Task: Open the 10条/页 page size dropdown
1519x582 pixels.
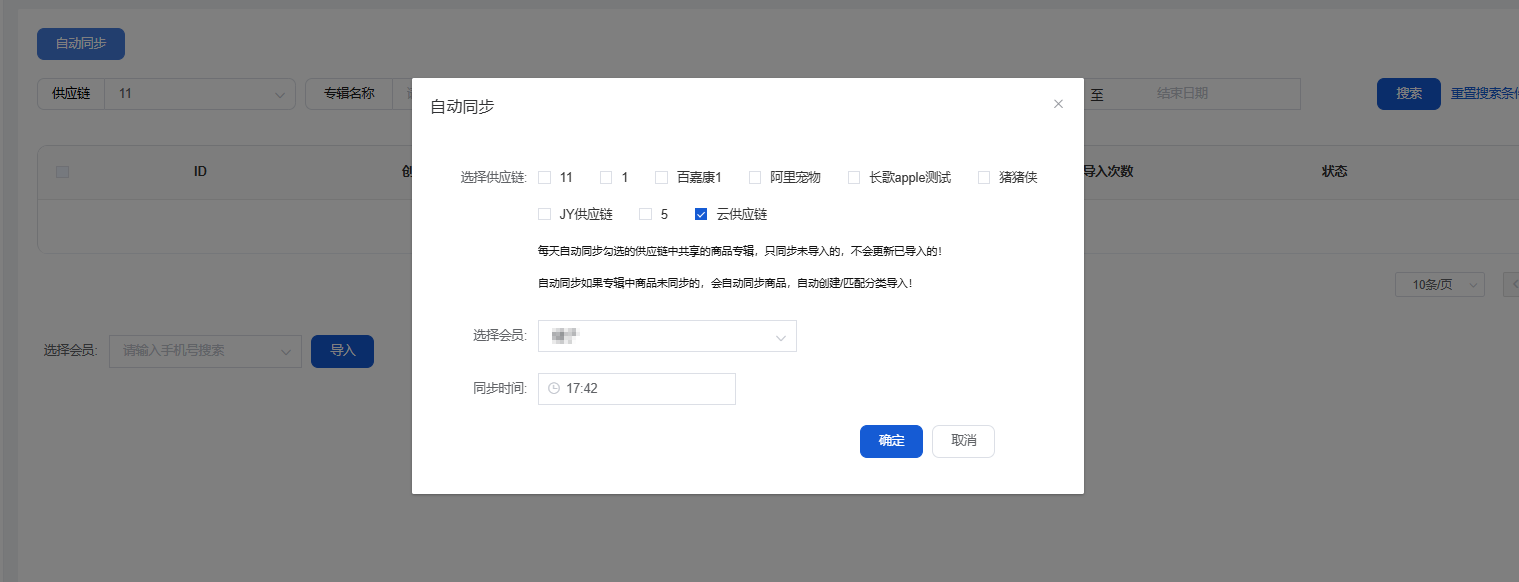Action: [x=1439, y=285]
